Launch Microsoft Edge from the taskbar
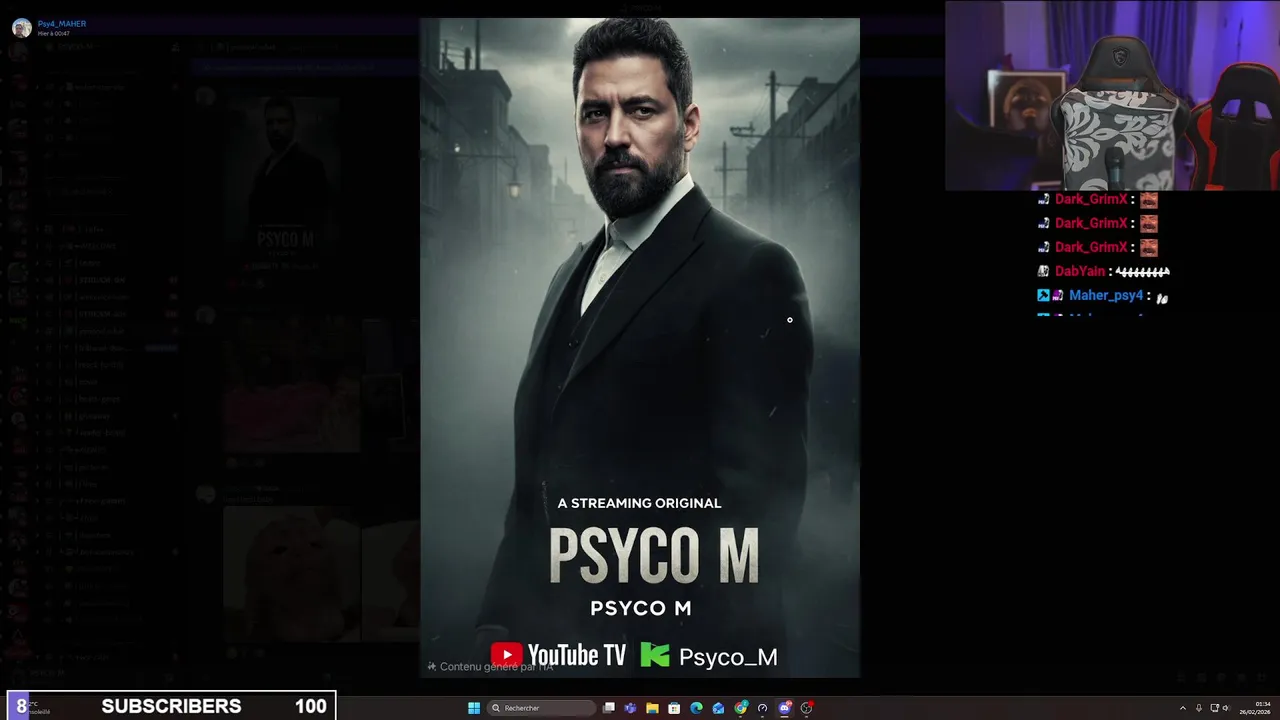 coord(696,708)
